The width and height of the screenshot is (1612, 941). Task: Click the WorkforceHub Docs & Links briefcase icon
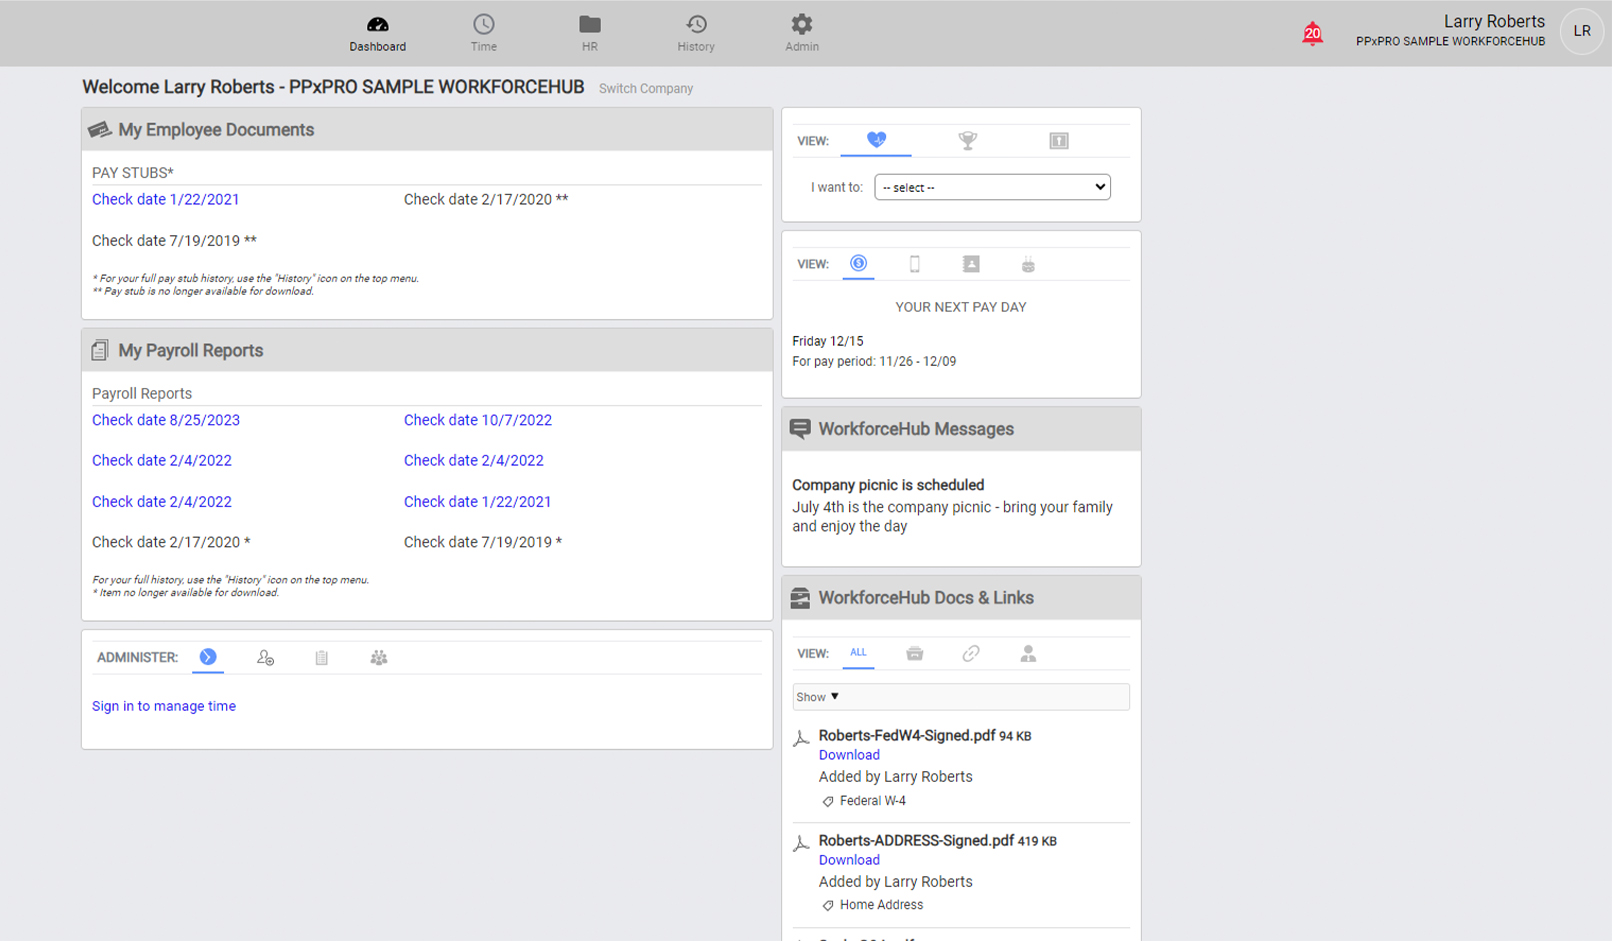[x=800, y=598]
